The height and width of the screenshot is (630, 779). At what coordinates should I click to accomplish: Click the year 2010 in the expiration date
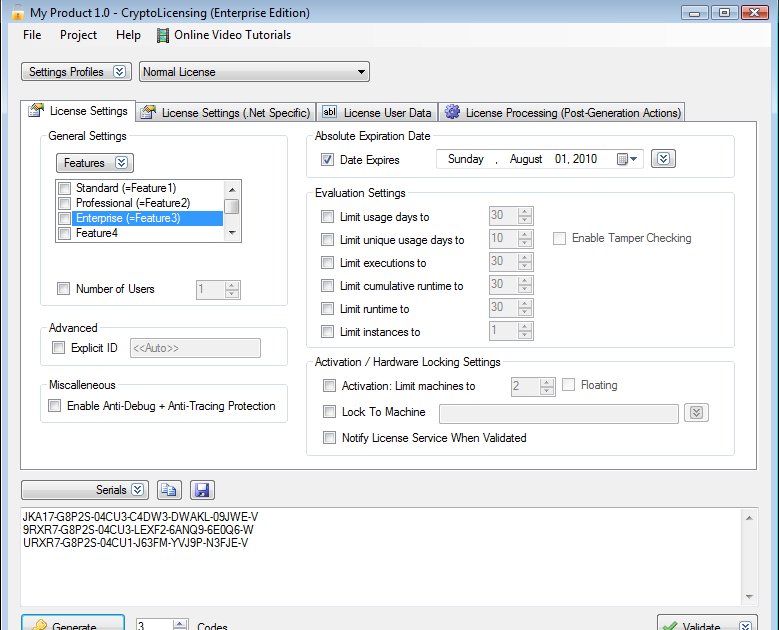pos(585,159)
